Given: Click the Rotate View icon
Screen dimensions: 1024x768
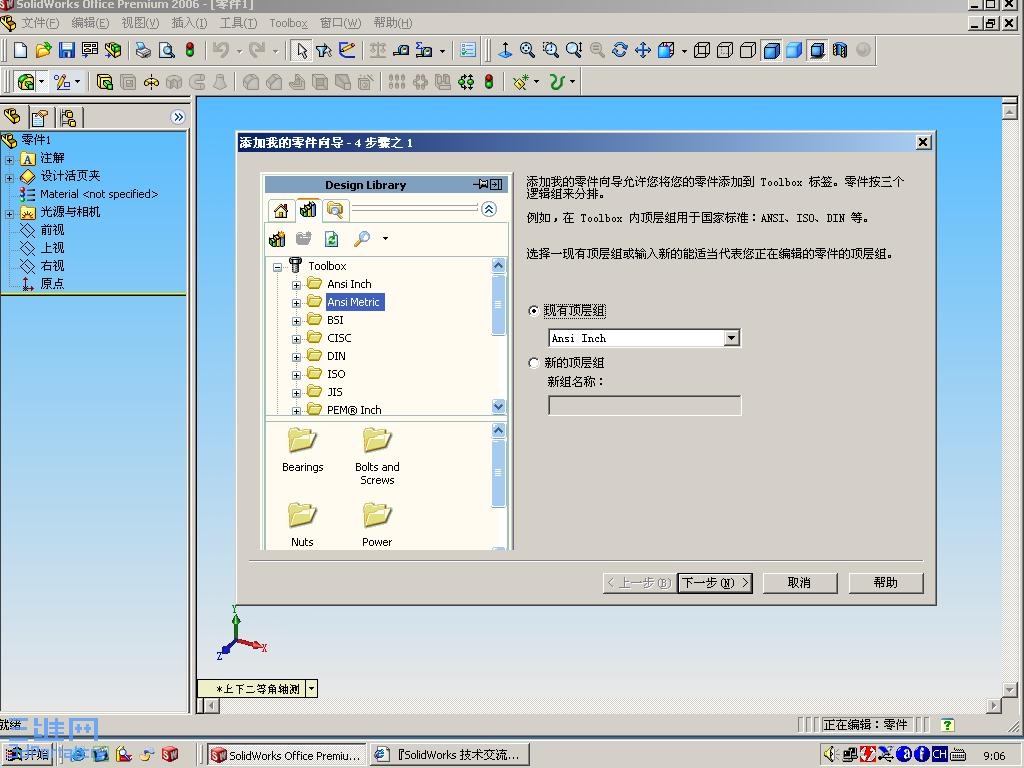Looking at the screenshot, I should [x=620, y=50].
